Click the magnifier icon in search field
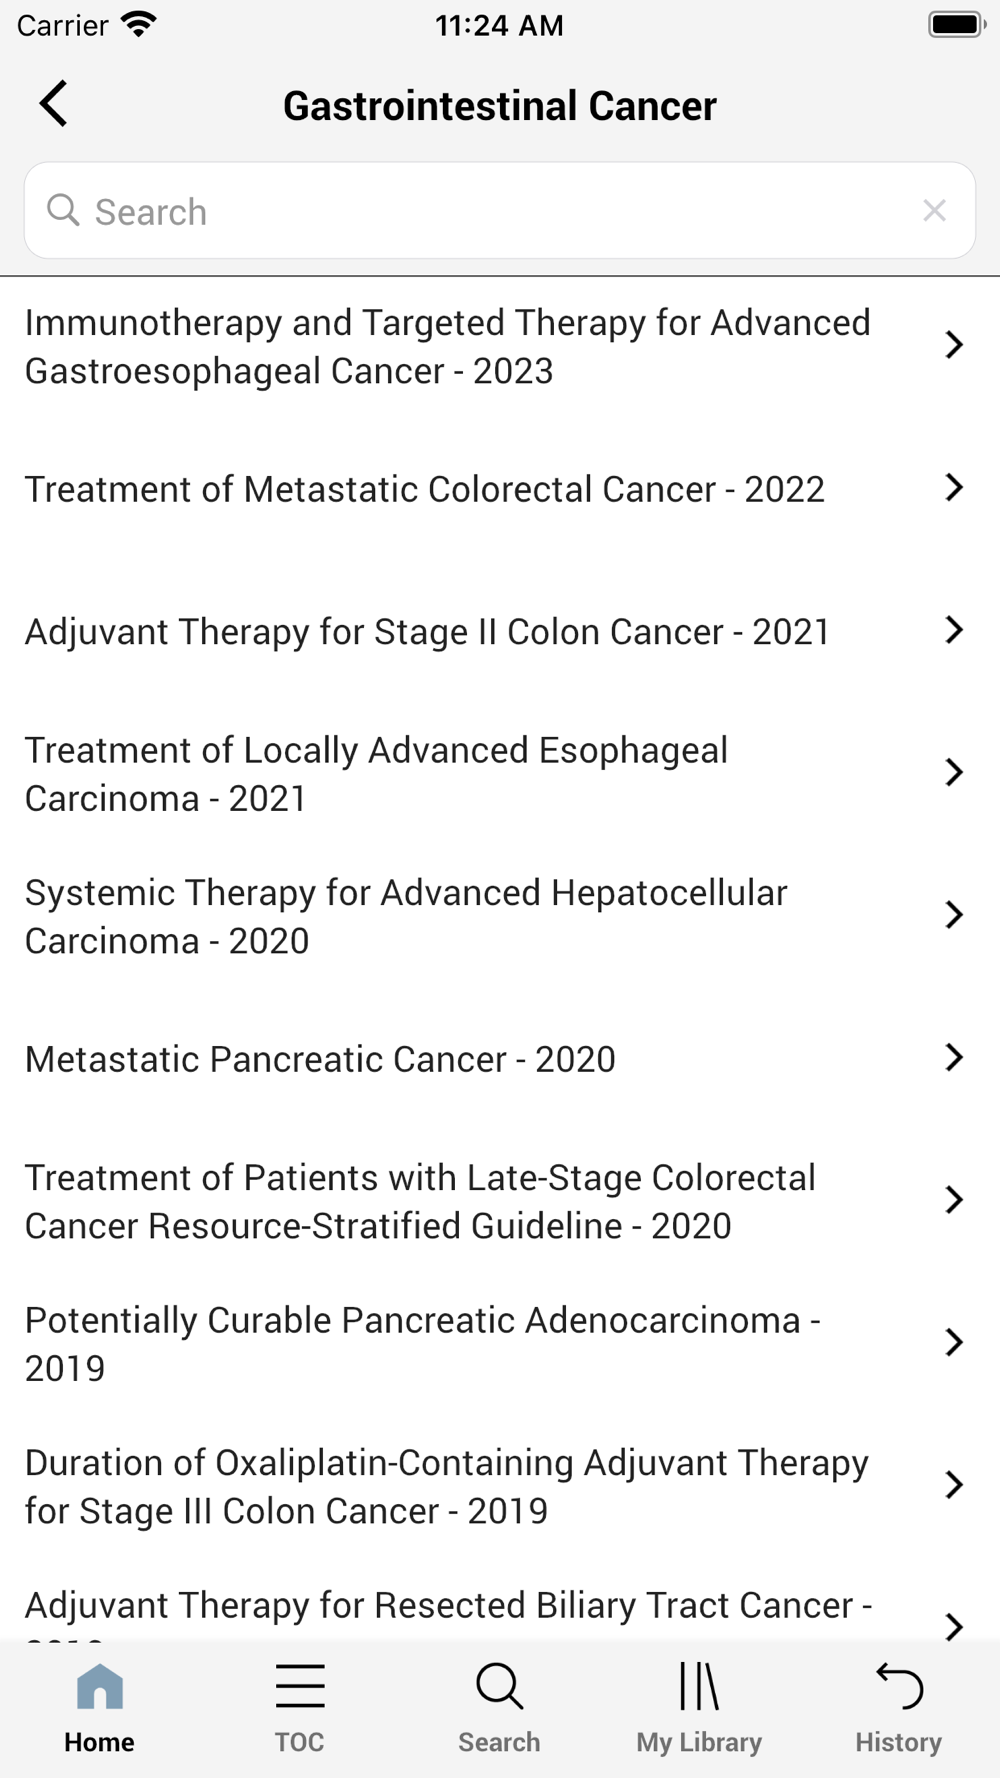1000x1778 pixels. [x=63, y=210]
